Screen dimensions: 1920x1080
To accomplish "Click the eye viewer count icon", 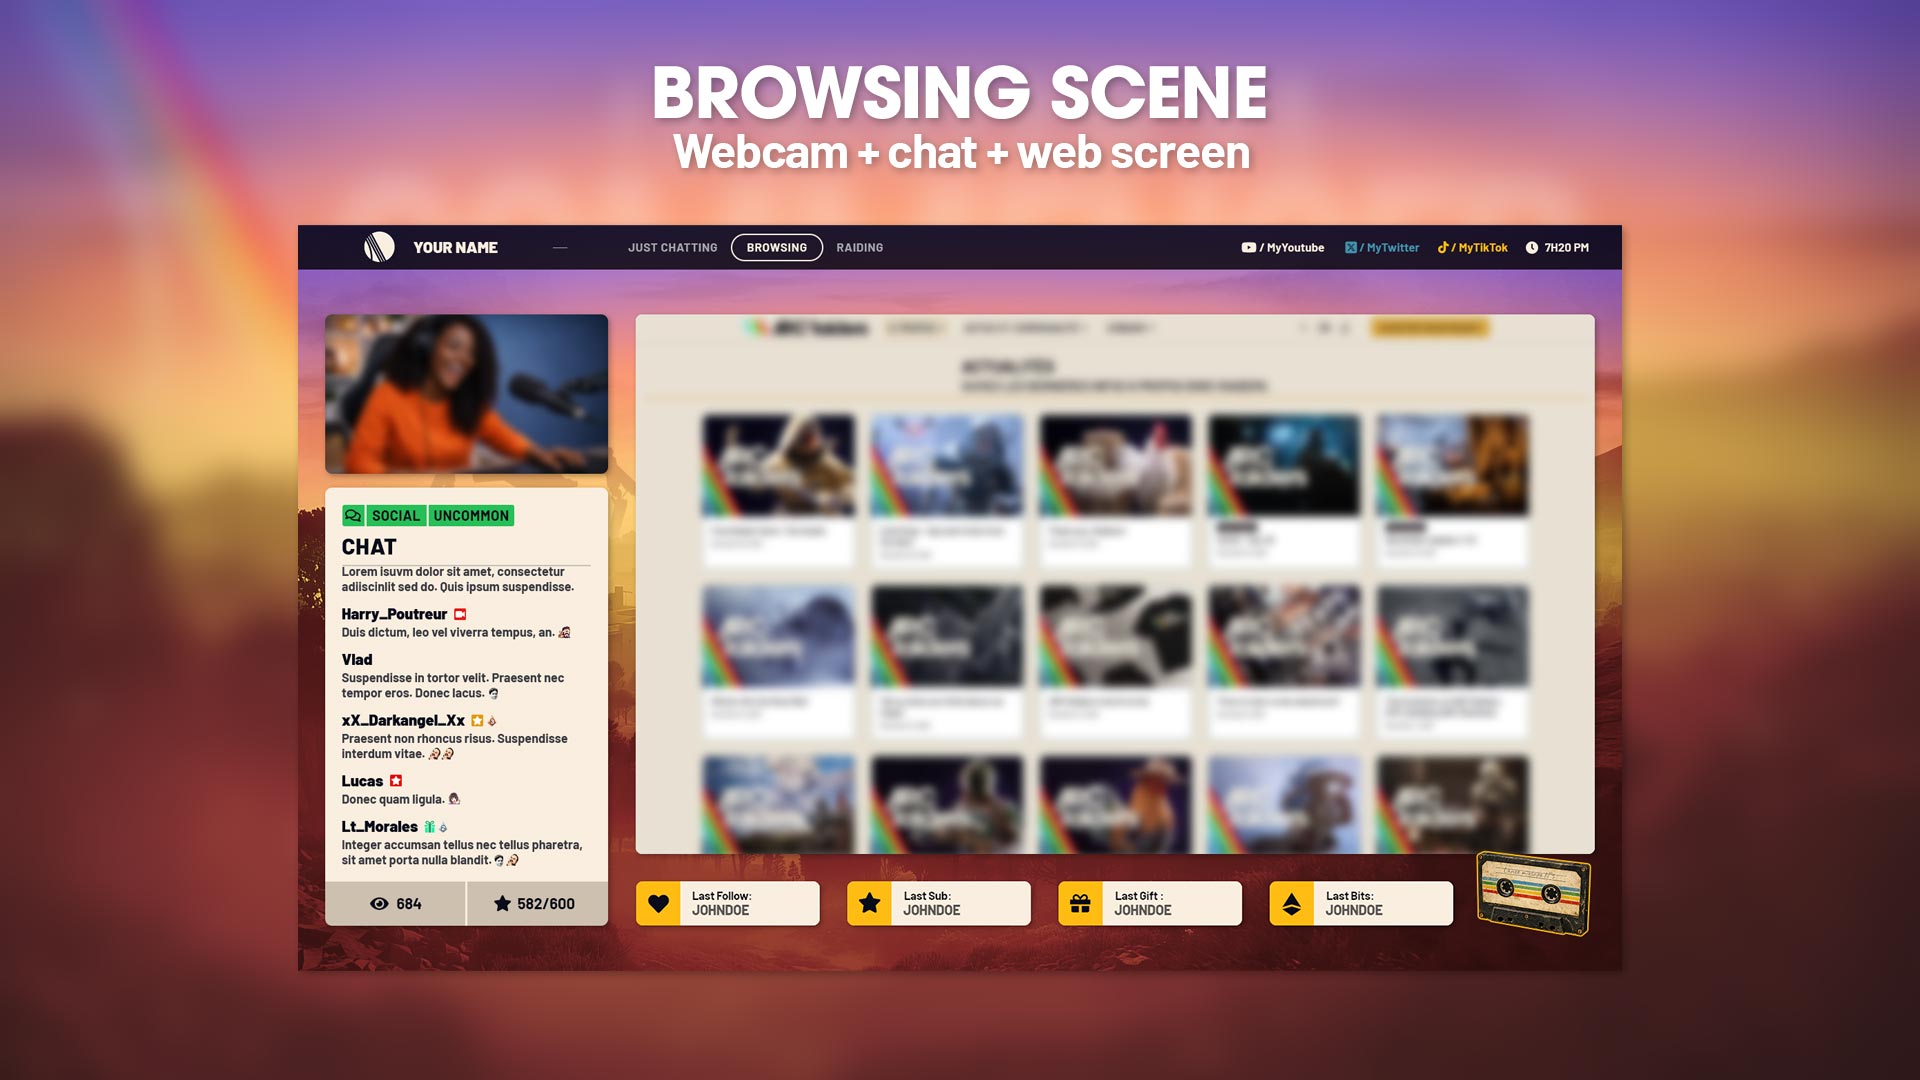I will 379,904.
